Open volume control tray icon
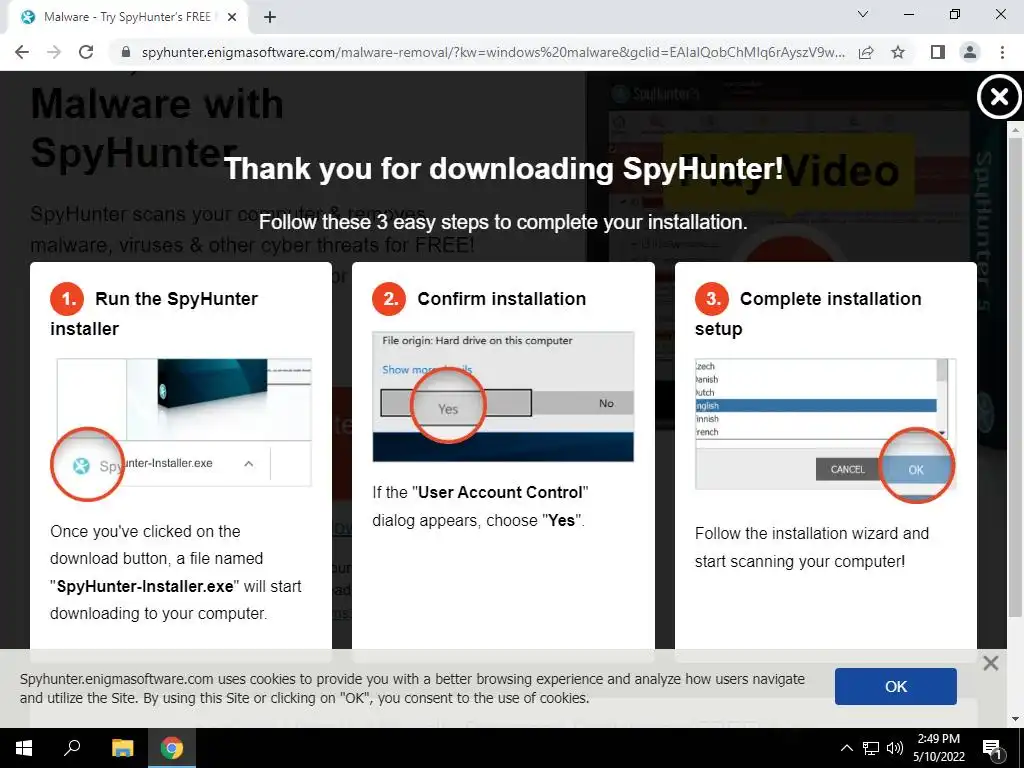1024x768 pixels. pos(894,748)
